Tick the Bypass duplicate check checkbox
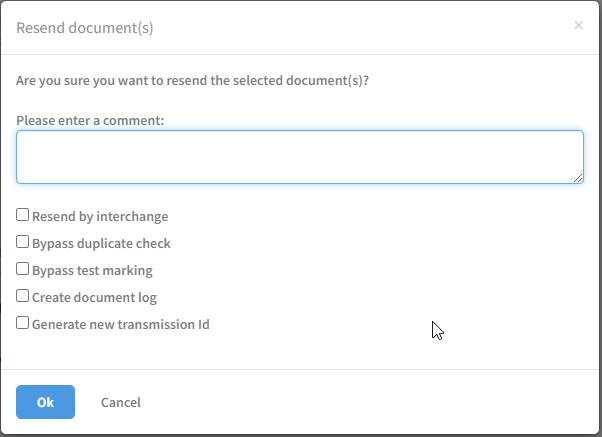The height and width of the screenshot is (437, 602). (x=23, y=242)
